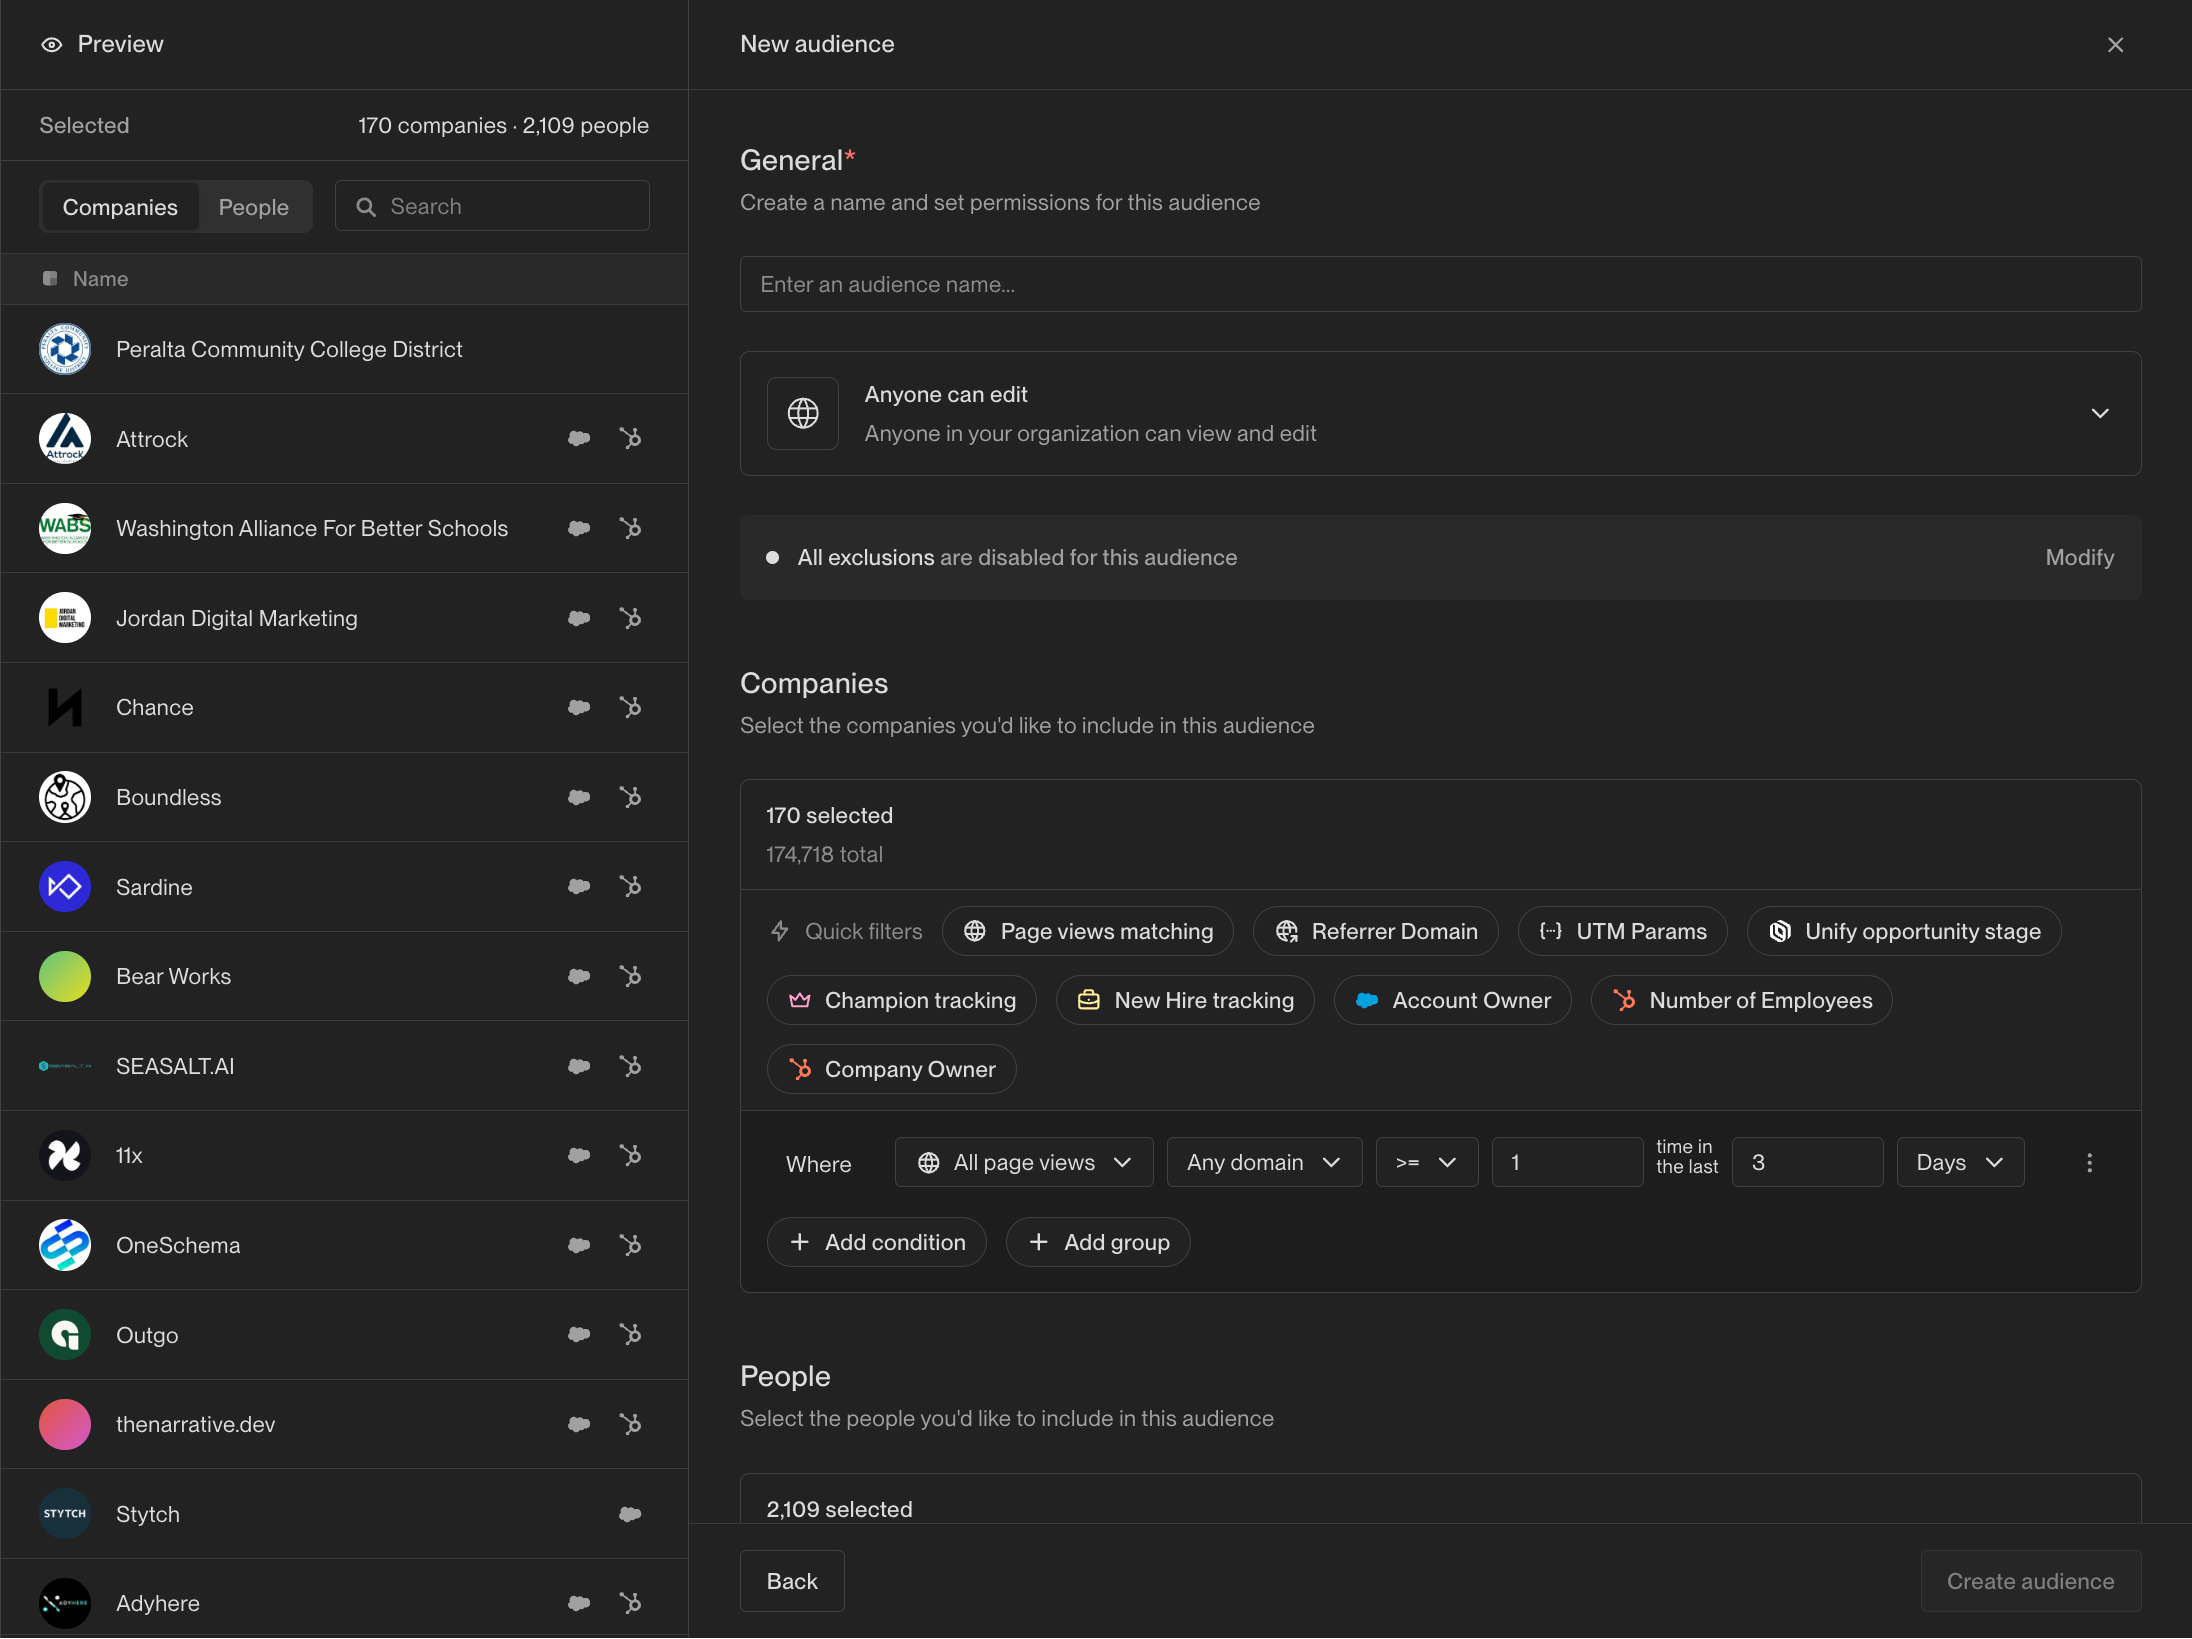Screen dimensions: 2192x1639
Task: Click the globe icon in permissions box
Action: pos(803,413)
